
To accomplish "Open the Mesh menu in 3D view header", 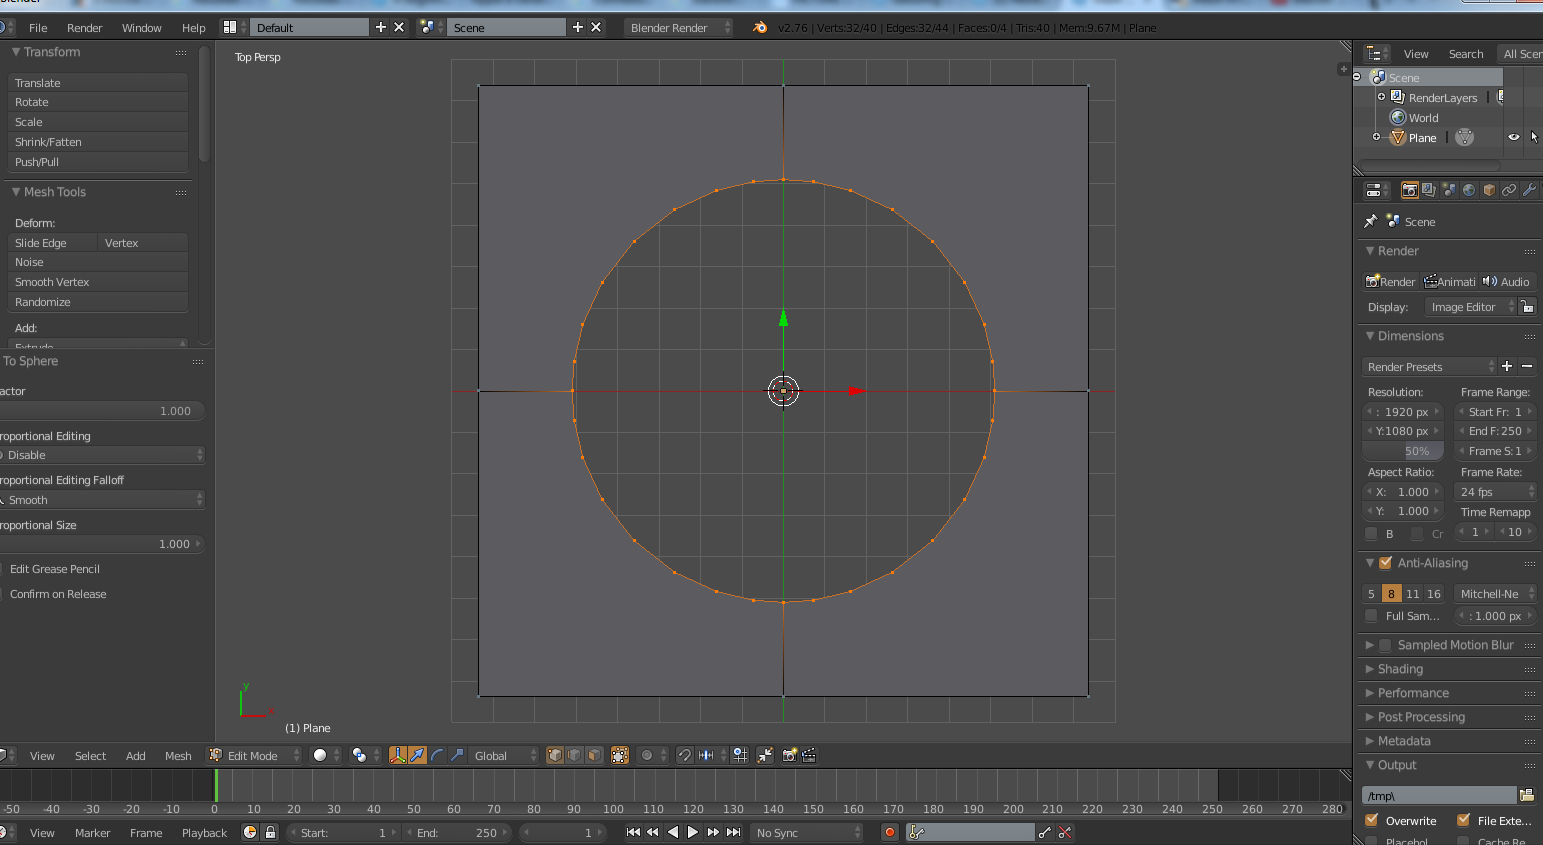I will tap(178, 755).
